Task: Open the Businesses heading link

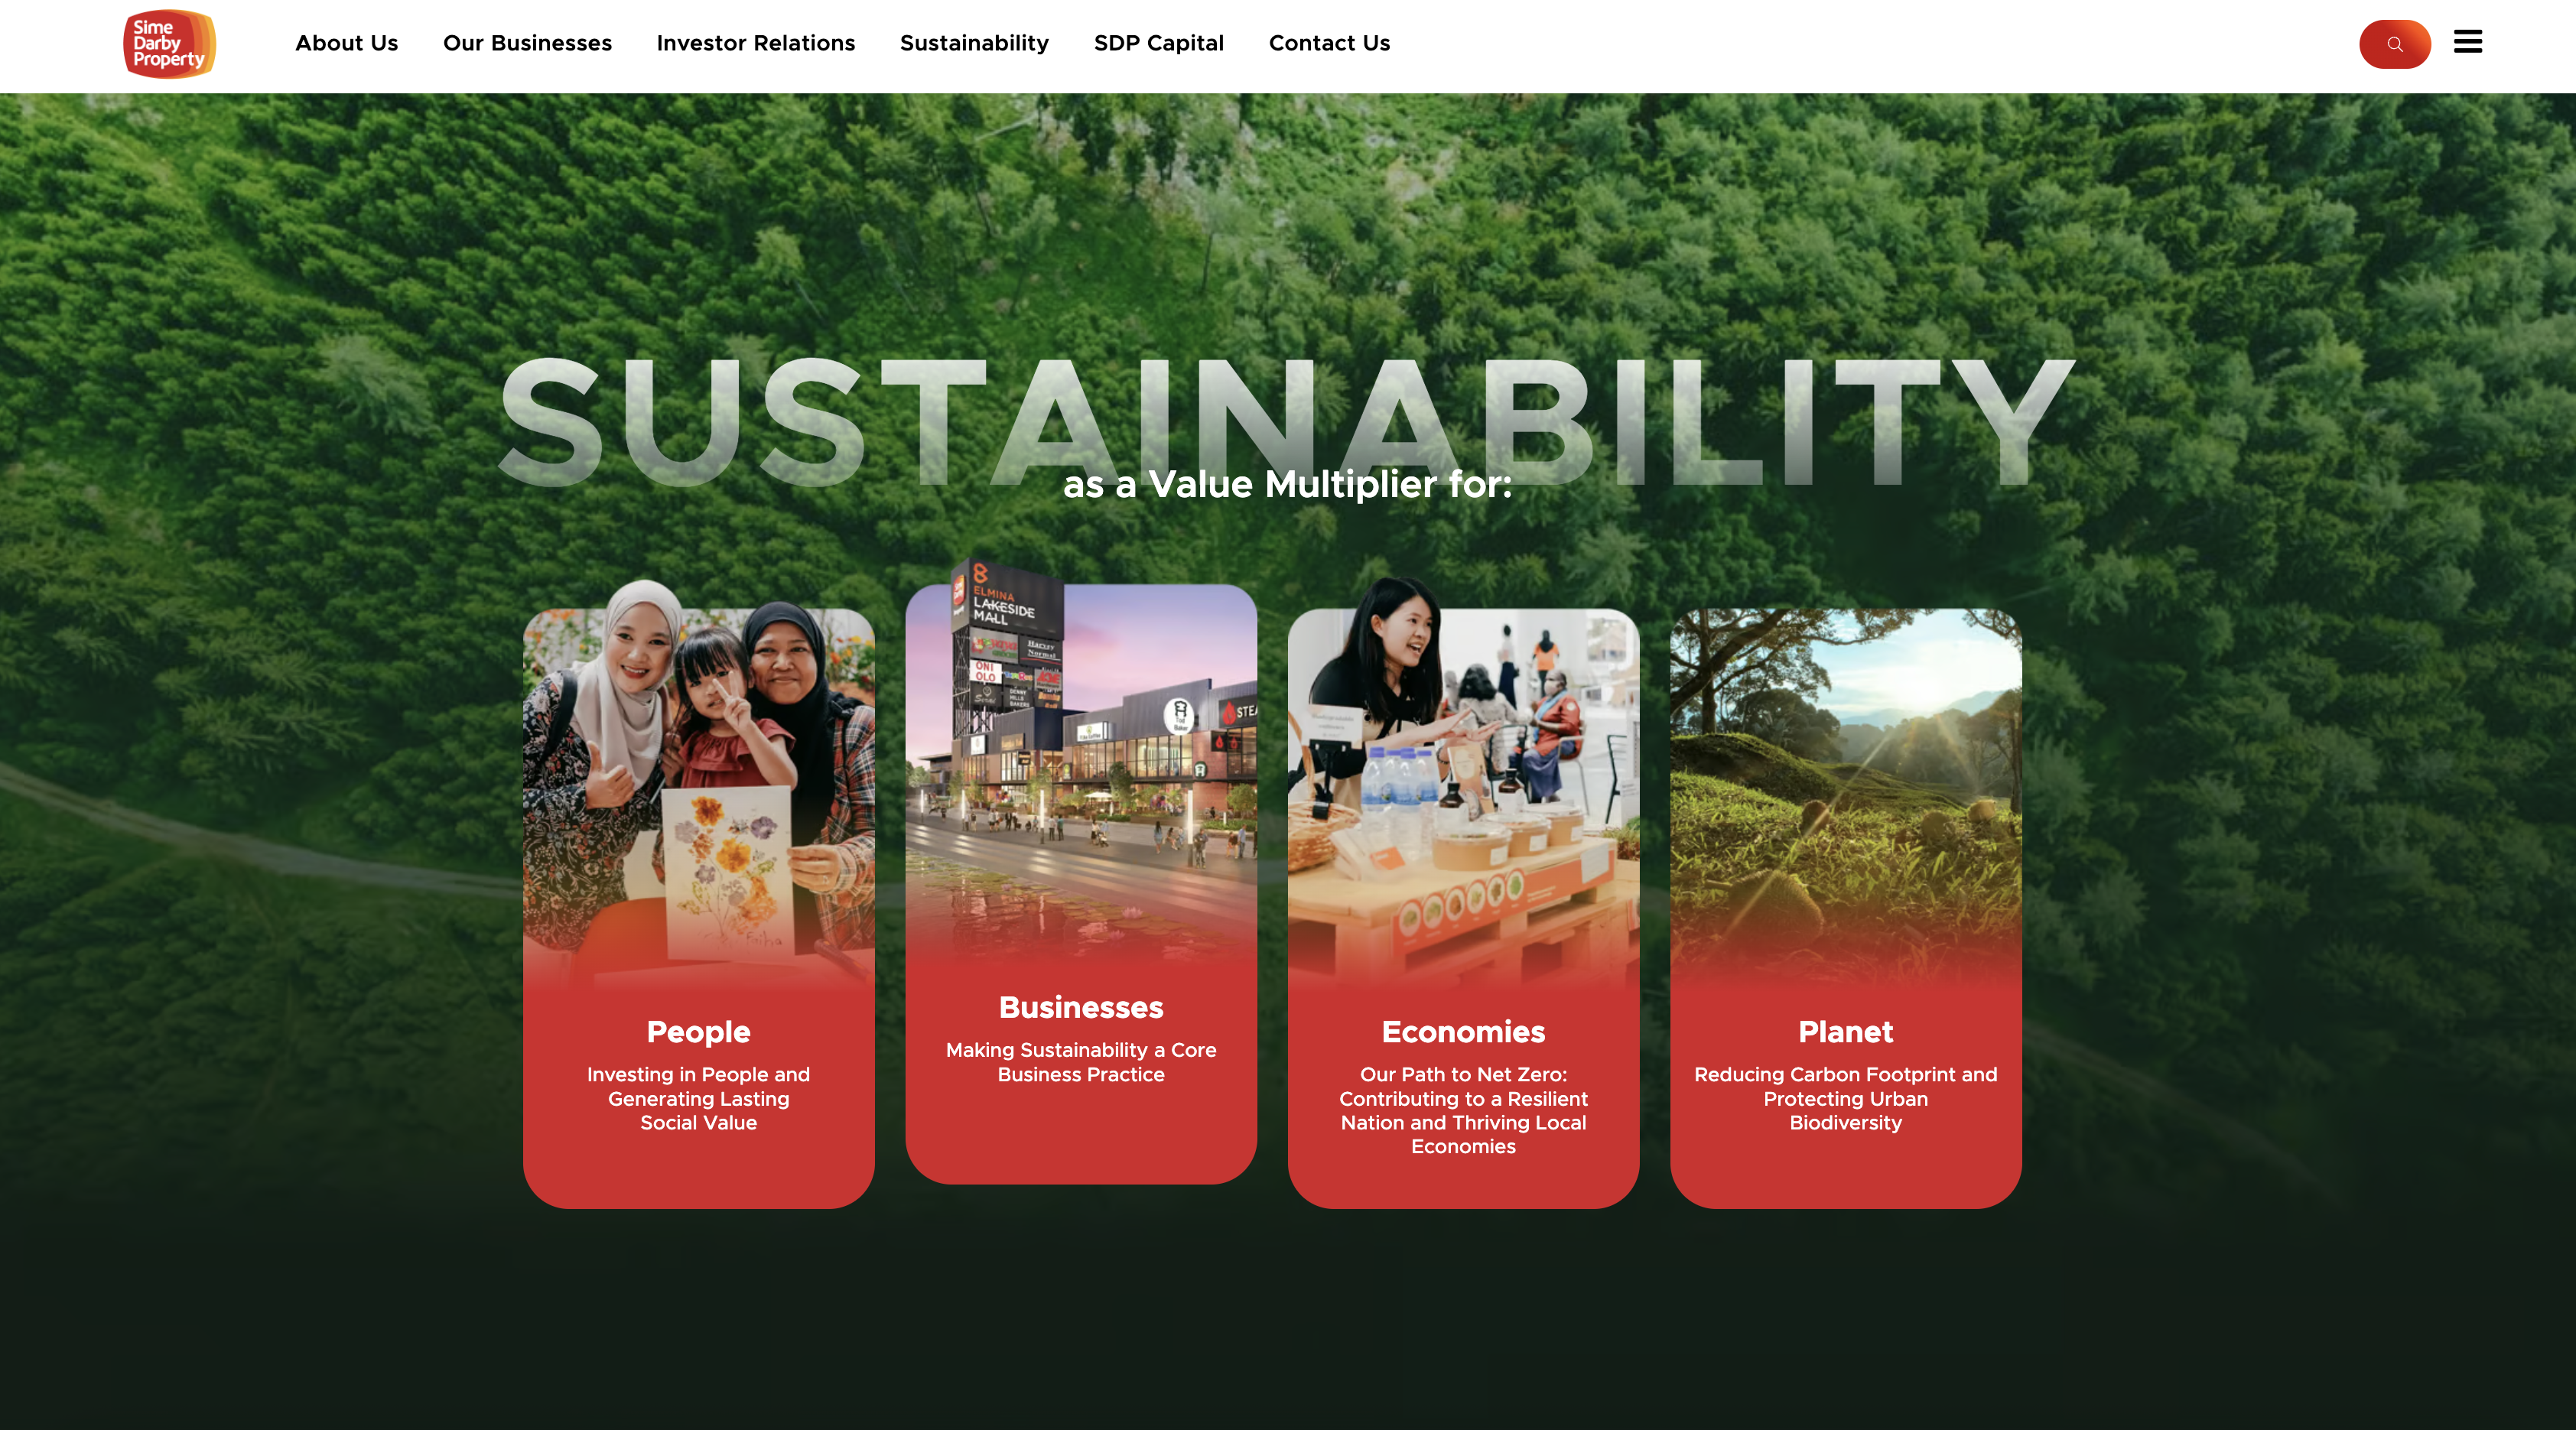Action: pyautogui.click(x=1080, y=1007)
